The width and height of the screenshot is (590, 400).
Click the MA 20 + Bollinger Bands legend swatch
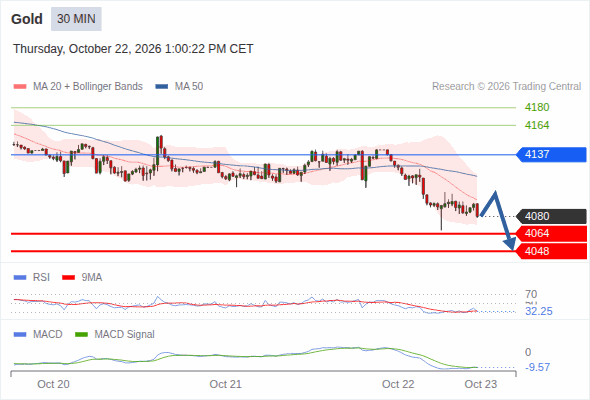click(20, 87)
